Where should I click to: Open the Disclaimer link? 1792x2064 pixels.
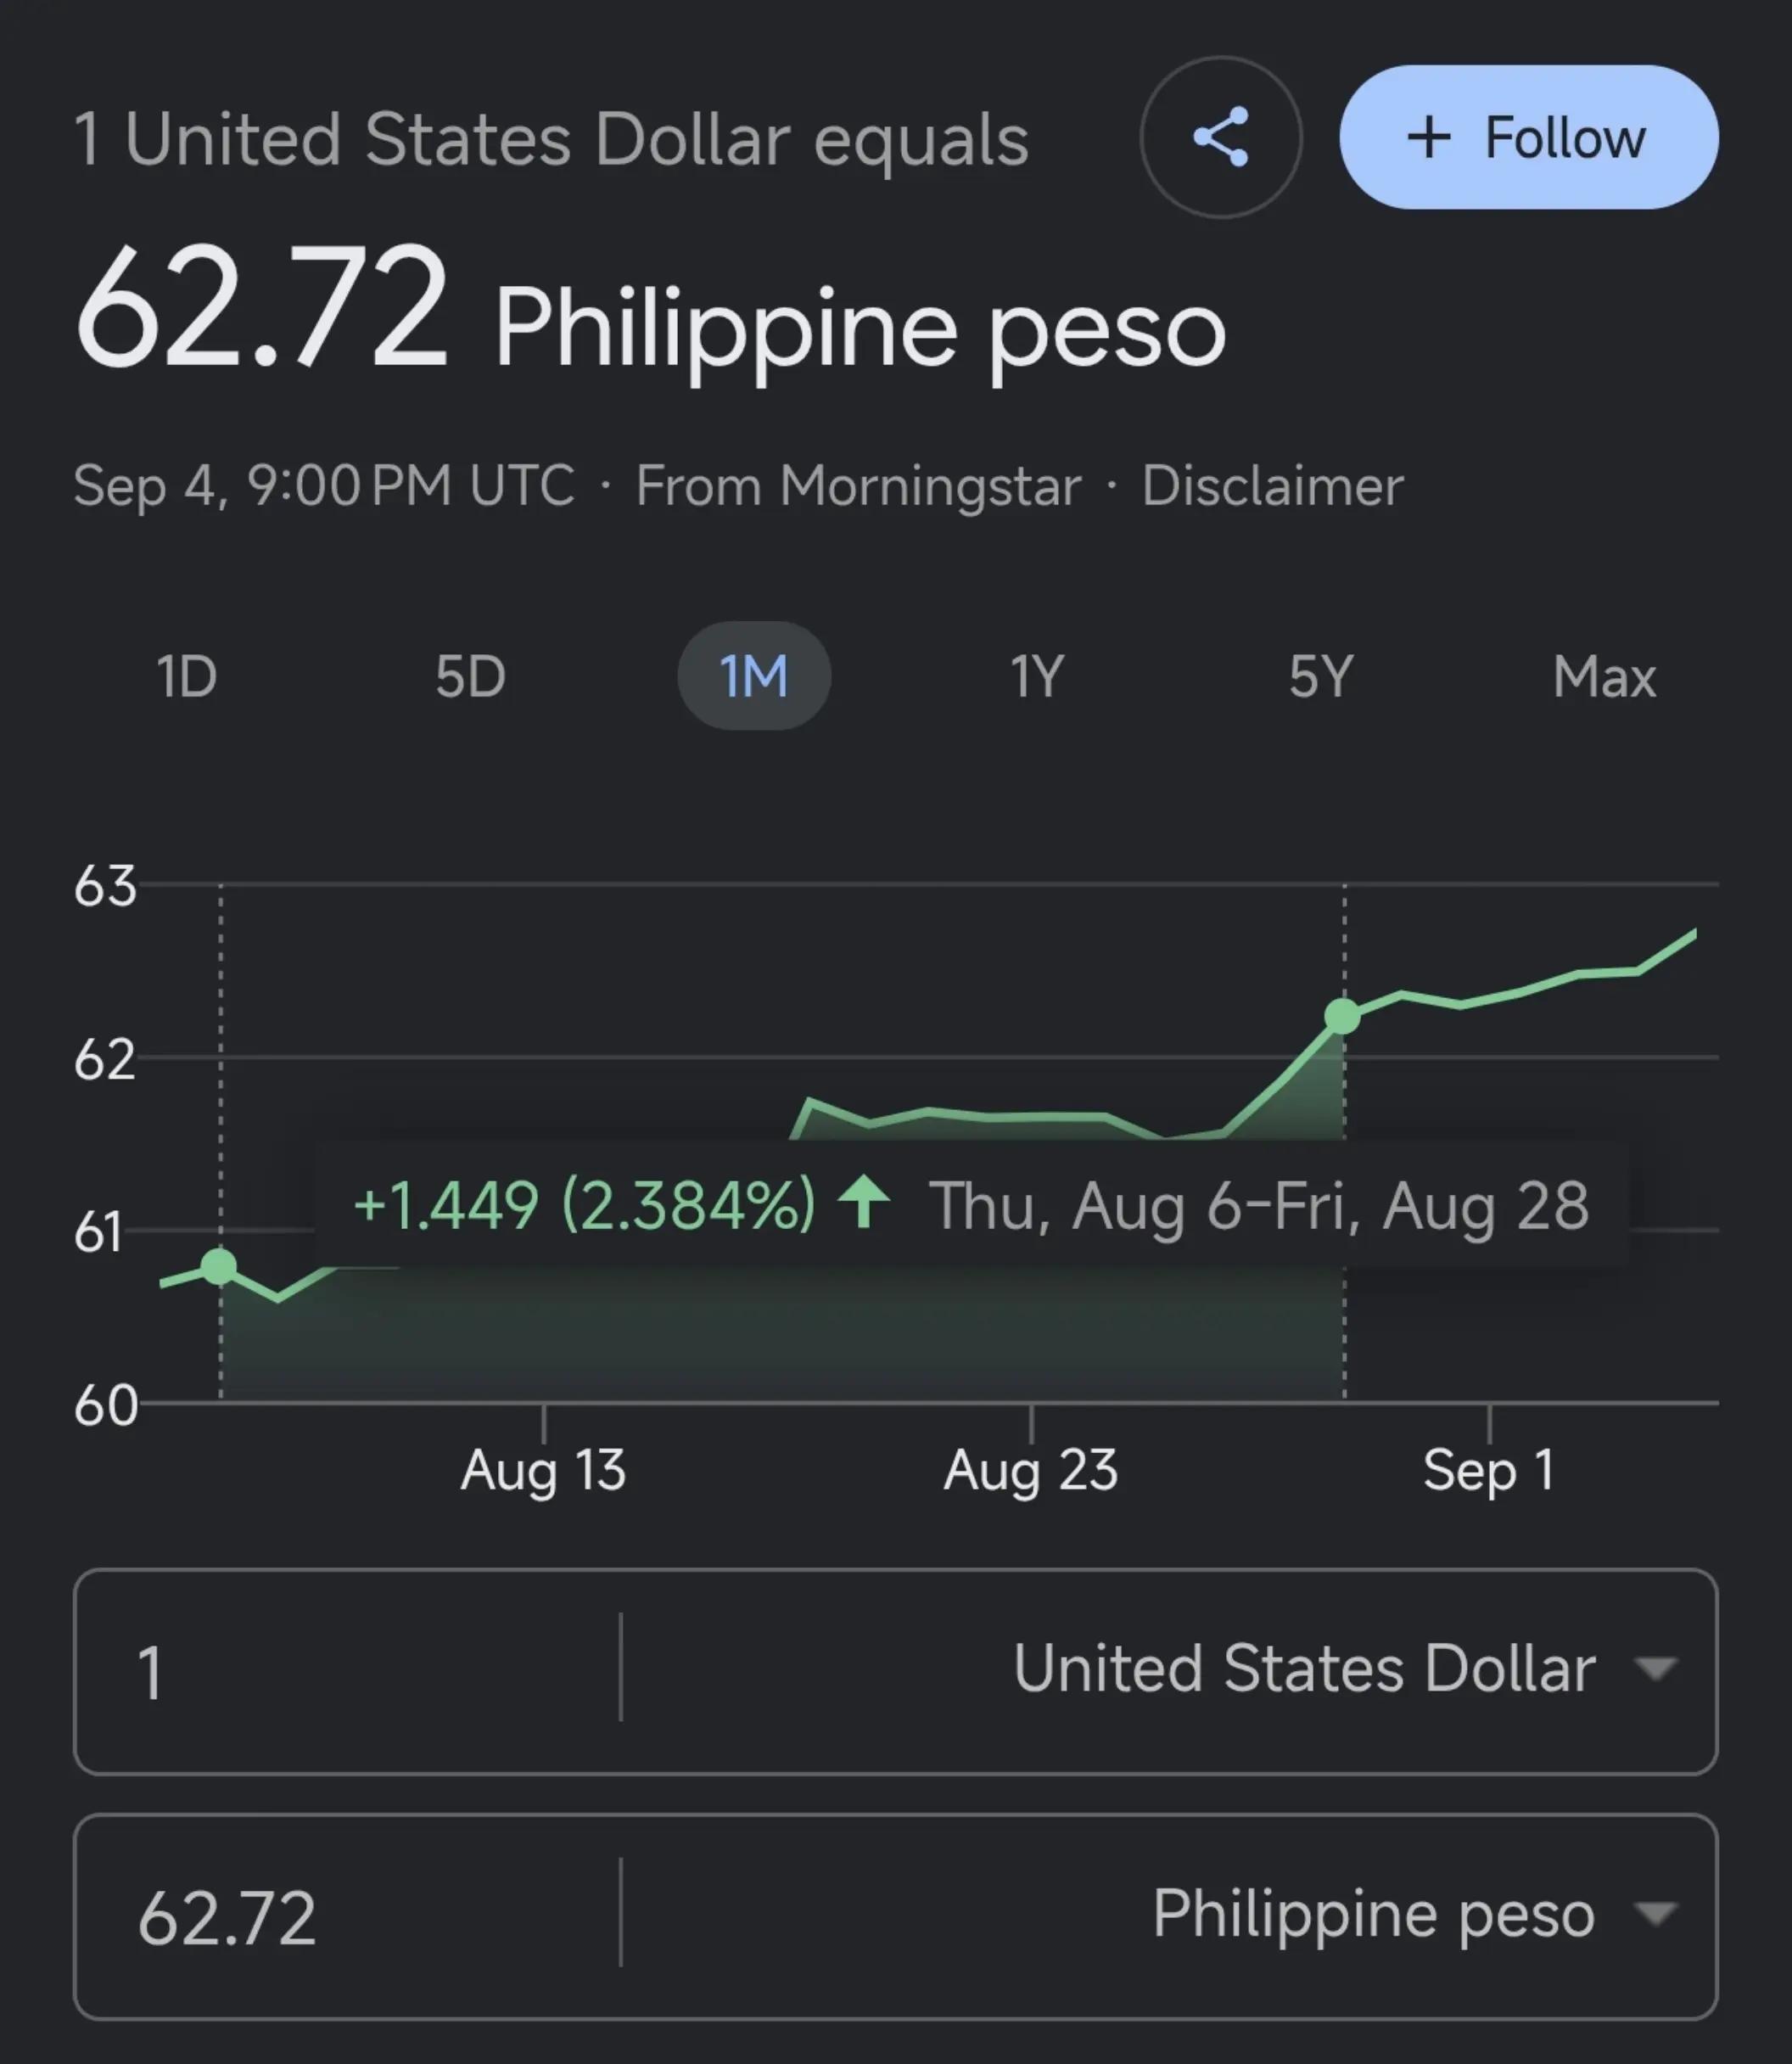click(x=1272, y=487)
